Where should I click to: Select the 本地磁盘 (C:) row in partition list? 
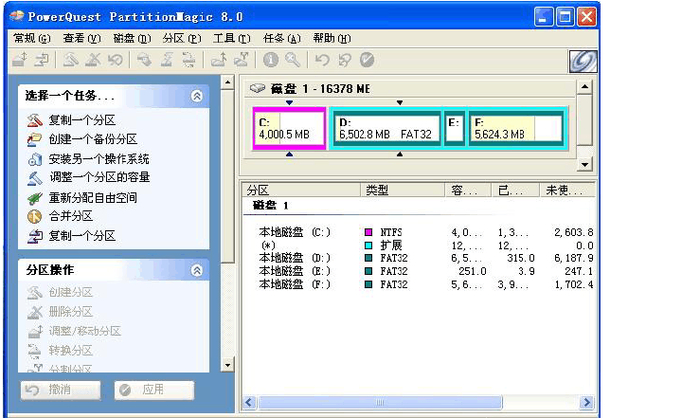[x=418, y=232]
